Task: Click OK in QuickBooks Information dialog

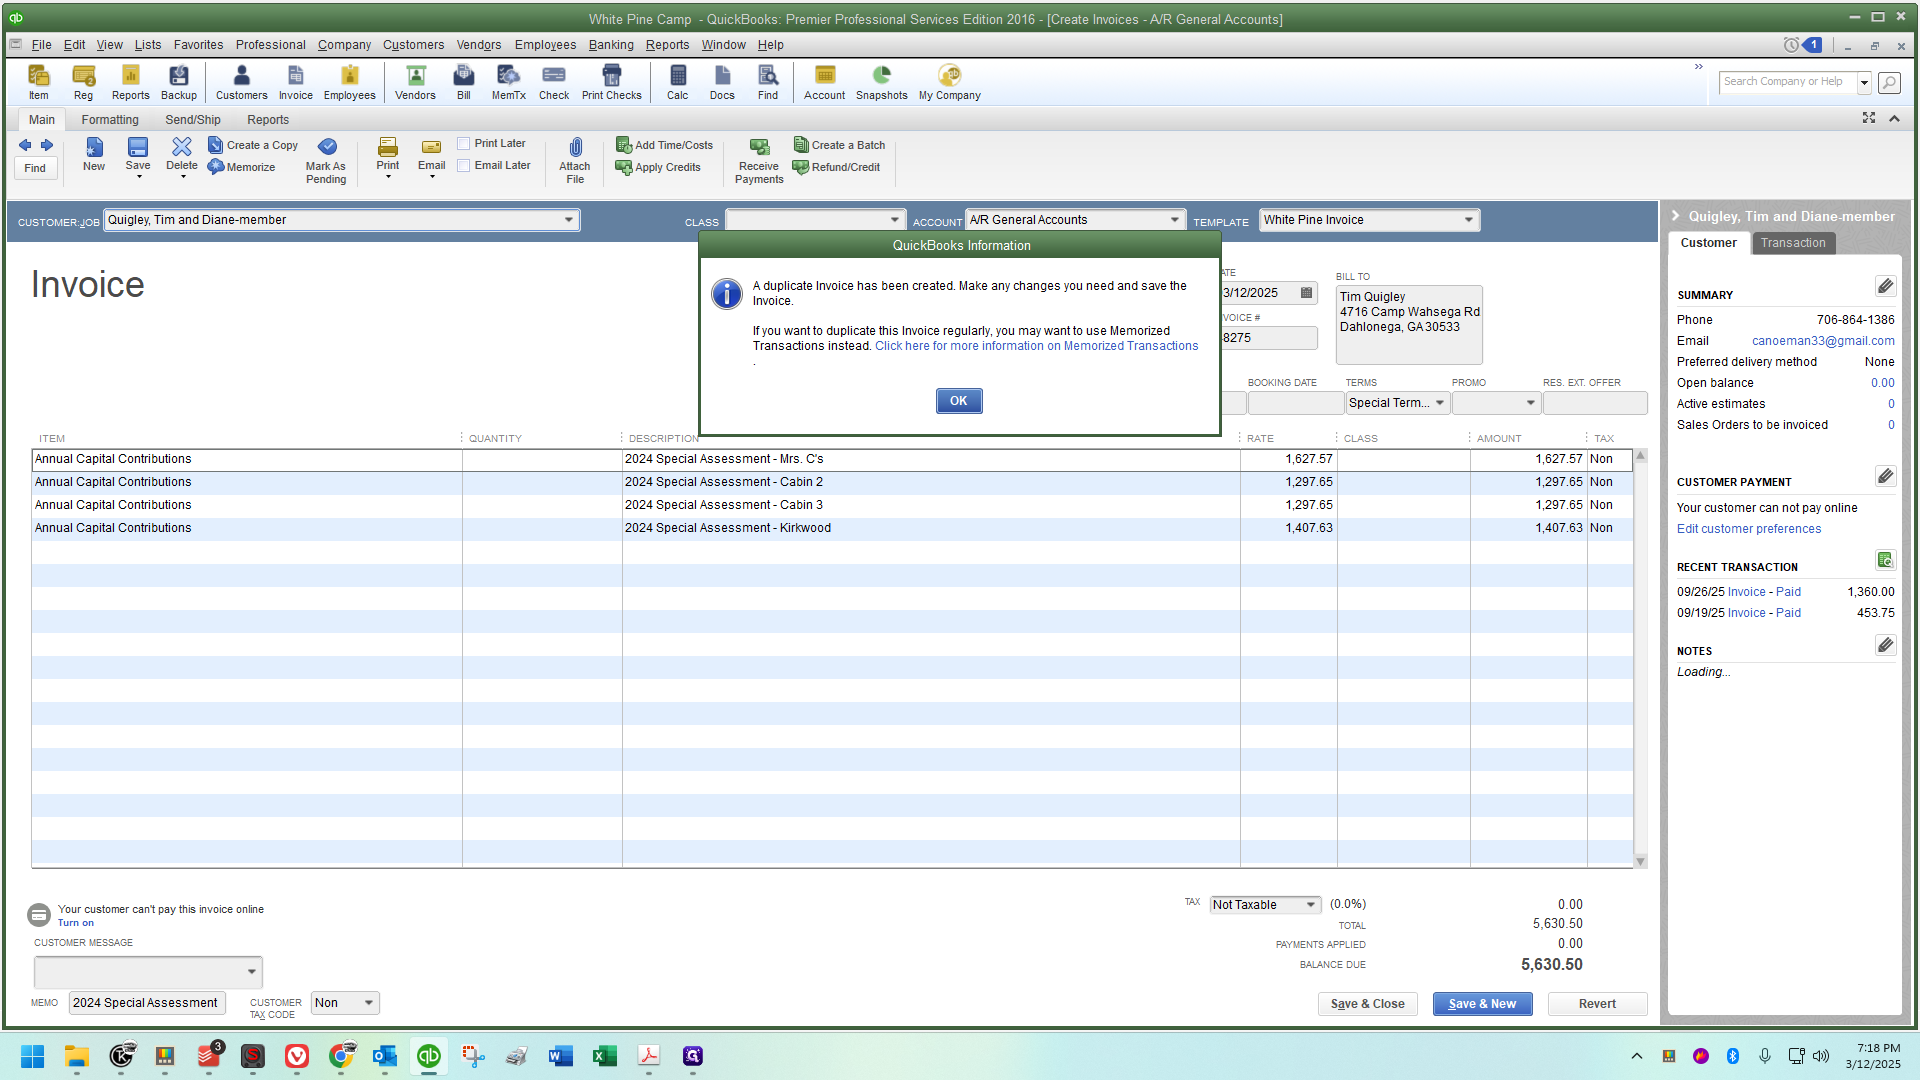Action: point(959,401)
